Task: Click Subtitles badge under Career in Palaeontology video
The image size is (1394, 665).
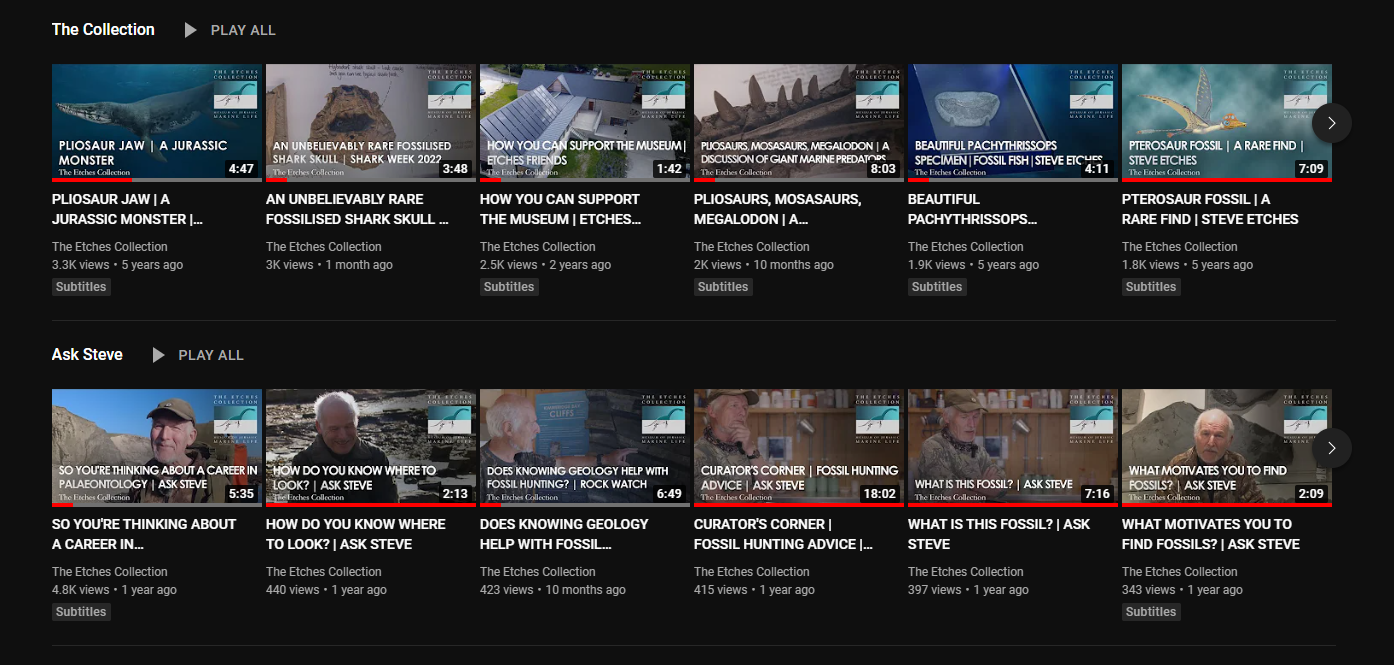Action: [x=81, y=612]
